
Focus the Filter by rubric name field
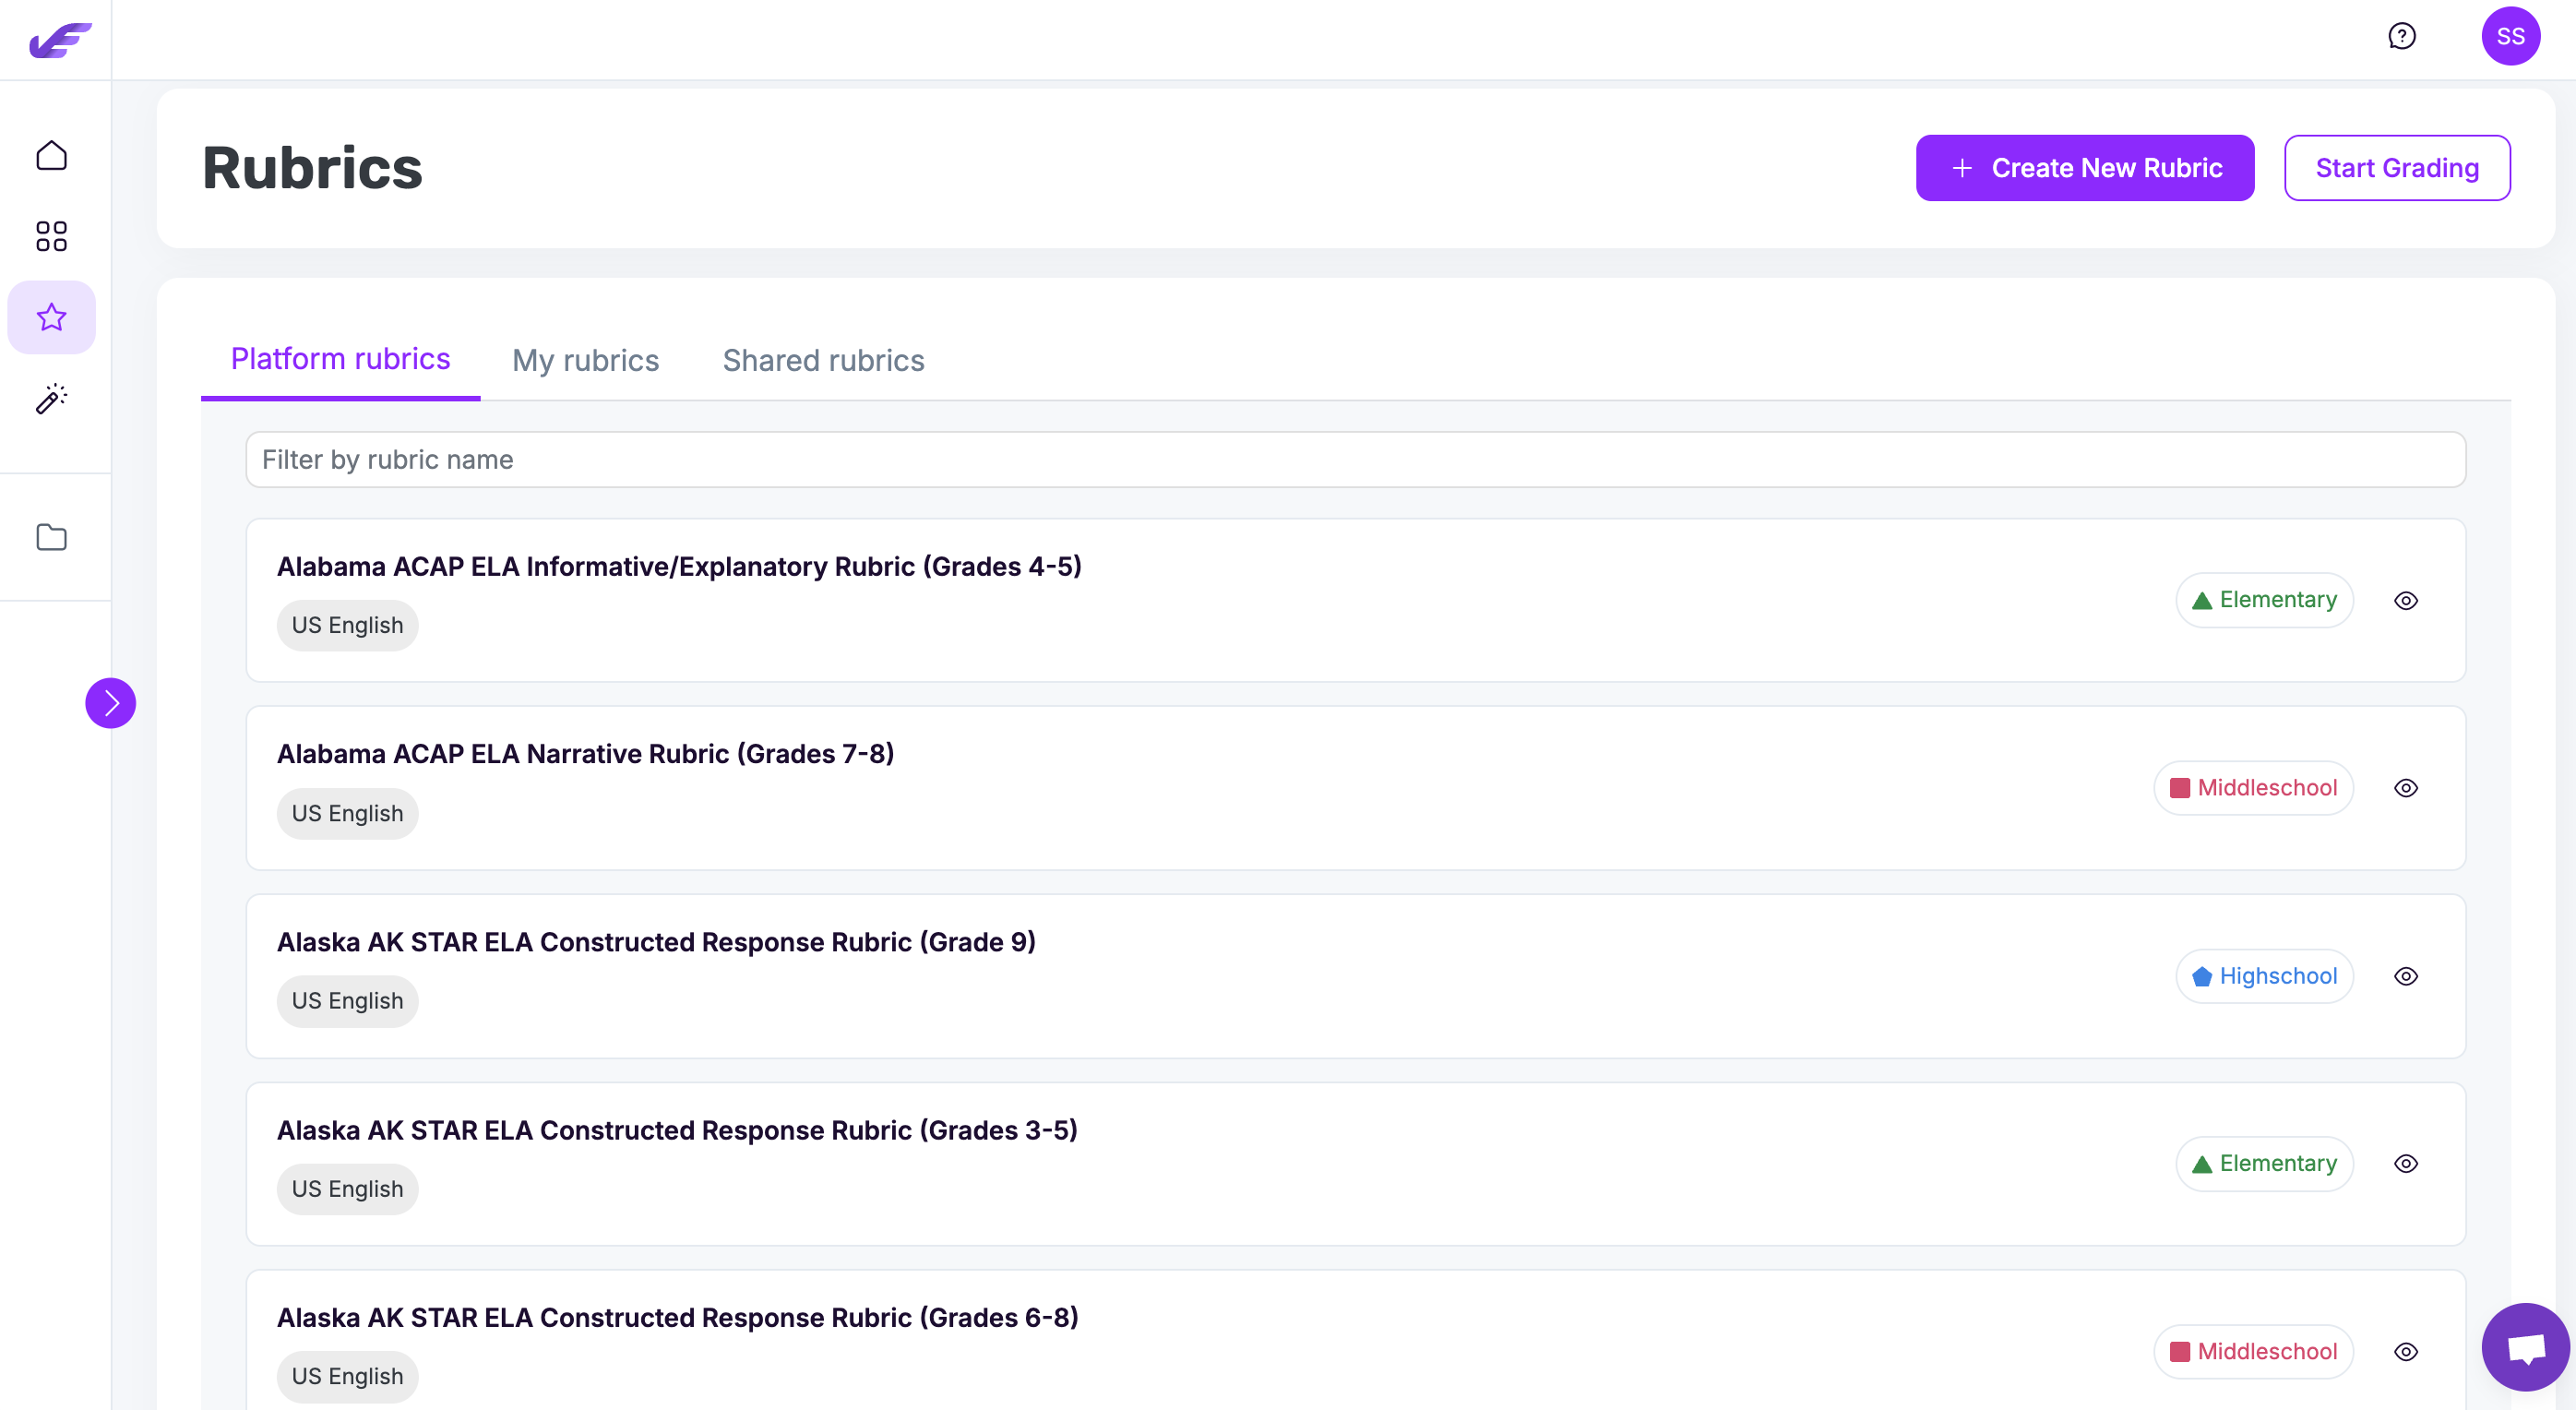[1355, 460]
